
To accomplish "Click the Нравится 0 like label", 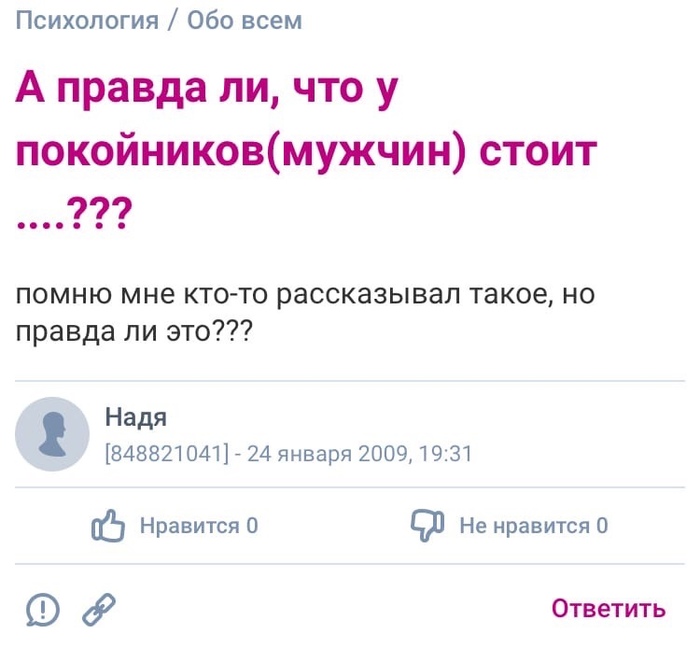I will coord(199,526).
